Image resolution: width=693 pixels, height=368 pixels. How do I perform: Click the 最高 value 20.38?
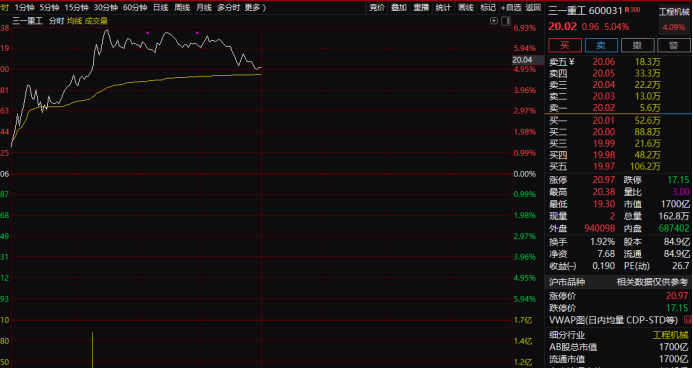coord(604,192)
